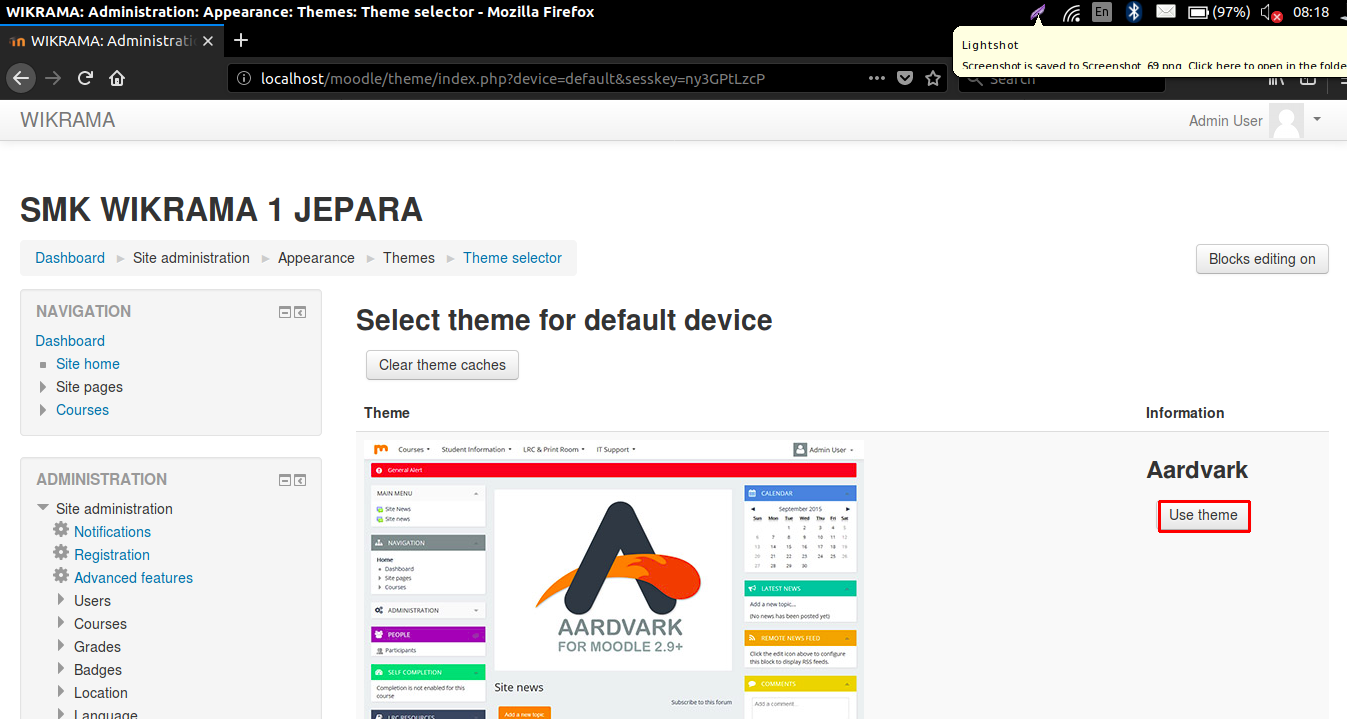Expand the Grades administration node
1347x719 pixels.
tap(61, 647)
